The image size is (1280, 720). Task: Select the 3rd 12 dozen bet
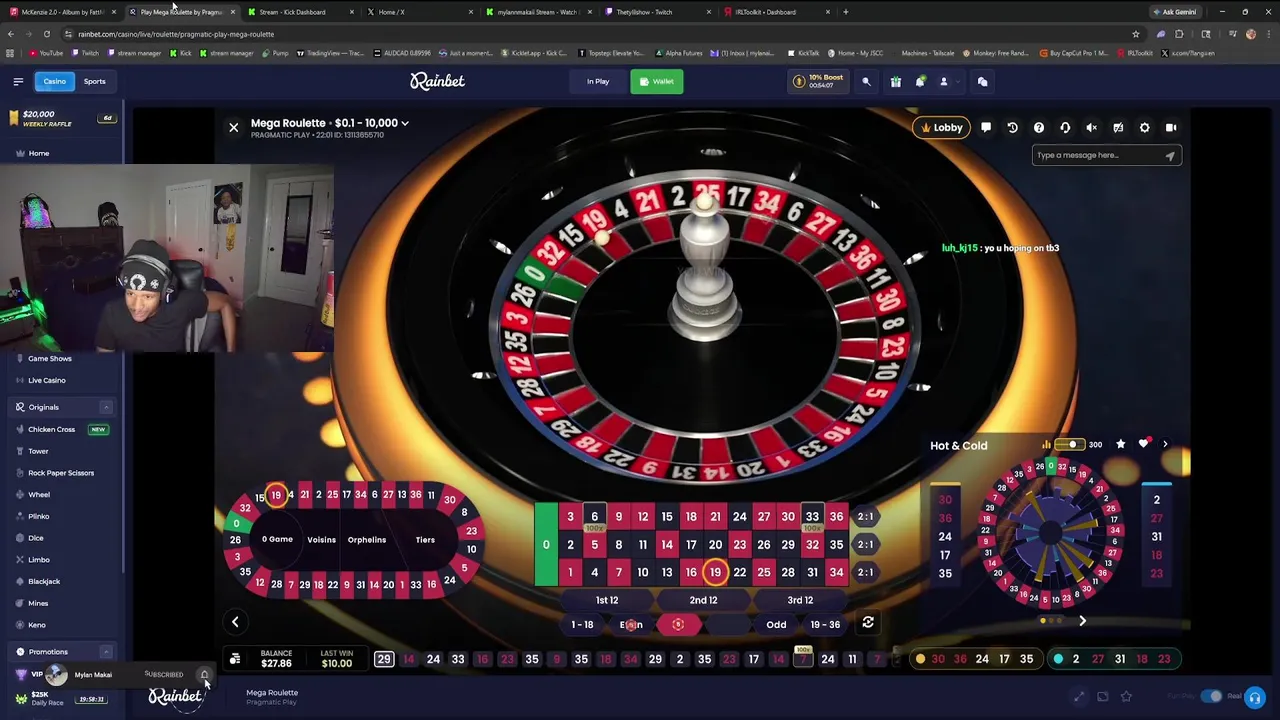click(x=800, y=600)
